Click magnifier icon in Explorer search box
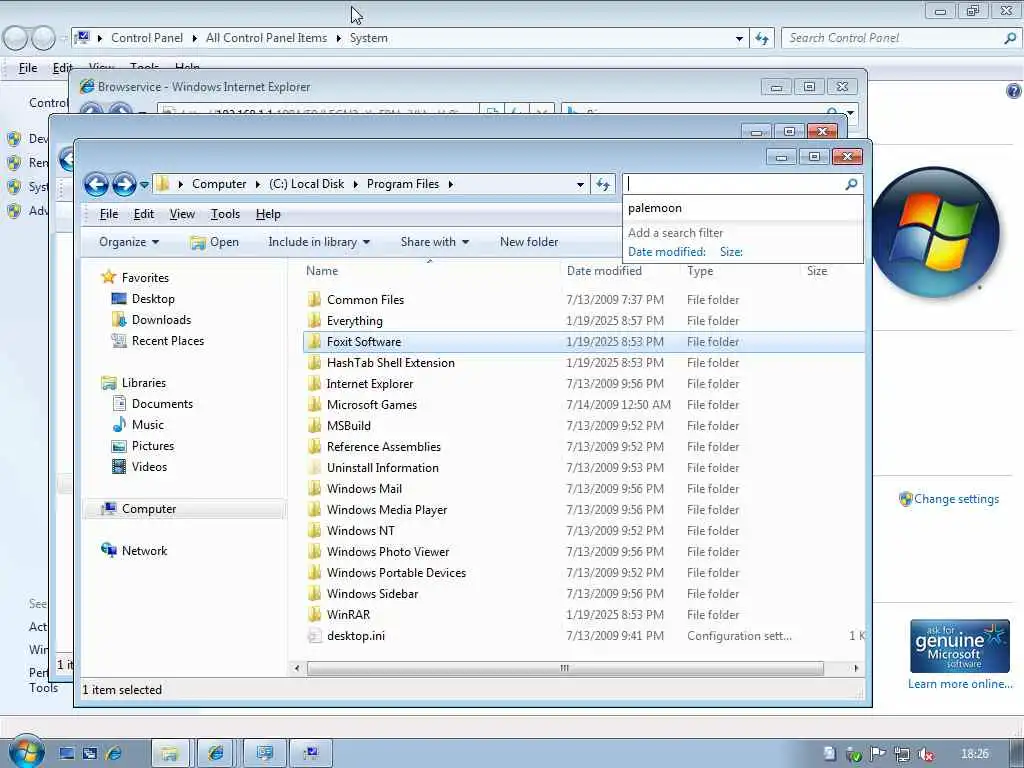Screen dimensions: 1024x768 (x=851, y=185)
